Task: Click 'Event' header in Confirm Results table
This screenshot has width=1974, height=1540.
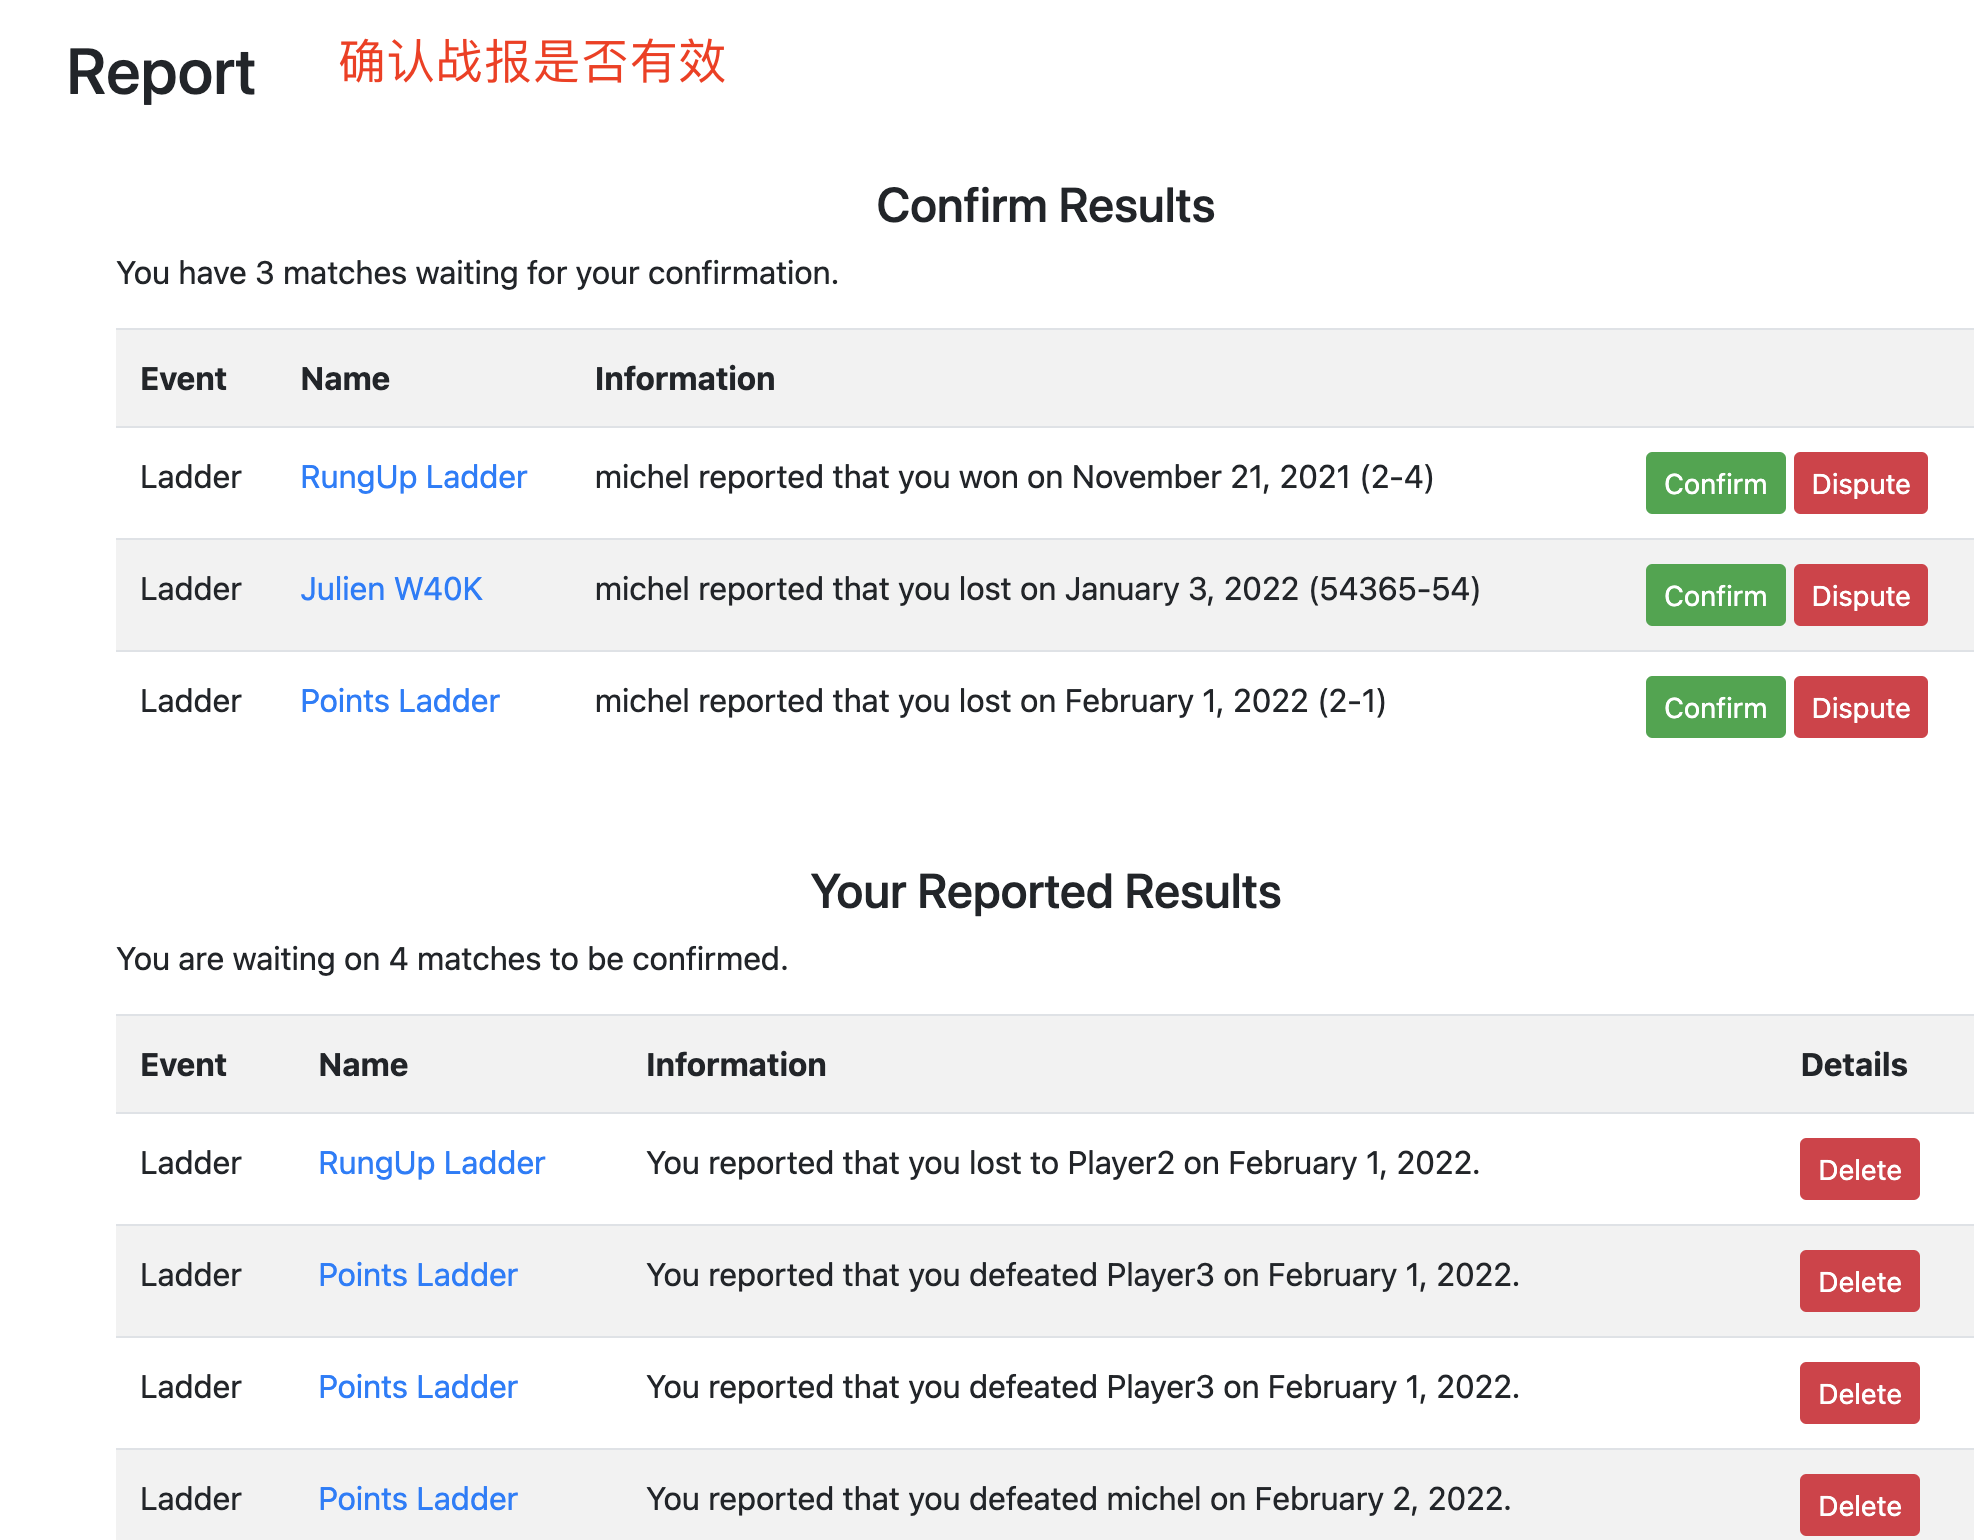Action: pos(183,379)
